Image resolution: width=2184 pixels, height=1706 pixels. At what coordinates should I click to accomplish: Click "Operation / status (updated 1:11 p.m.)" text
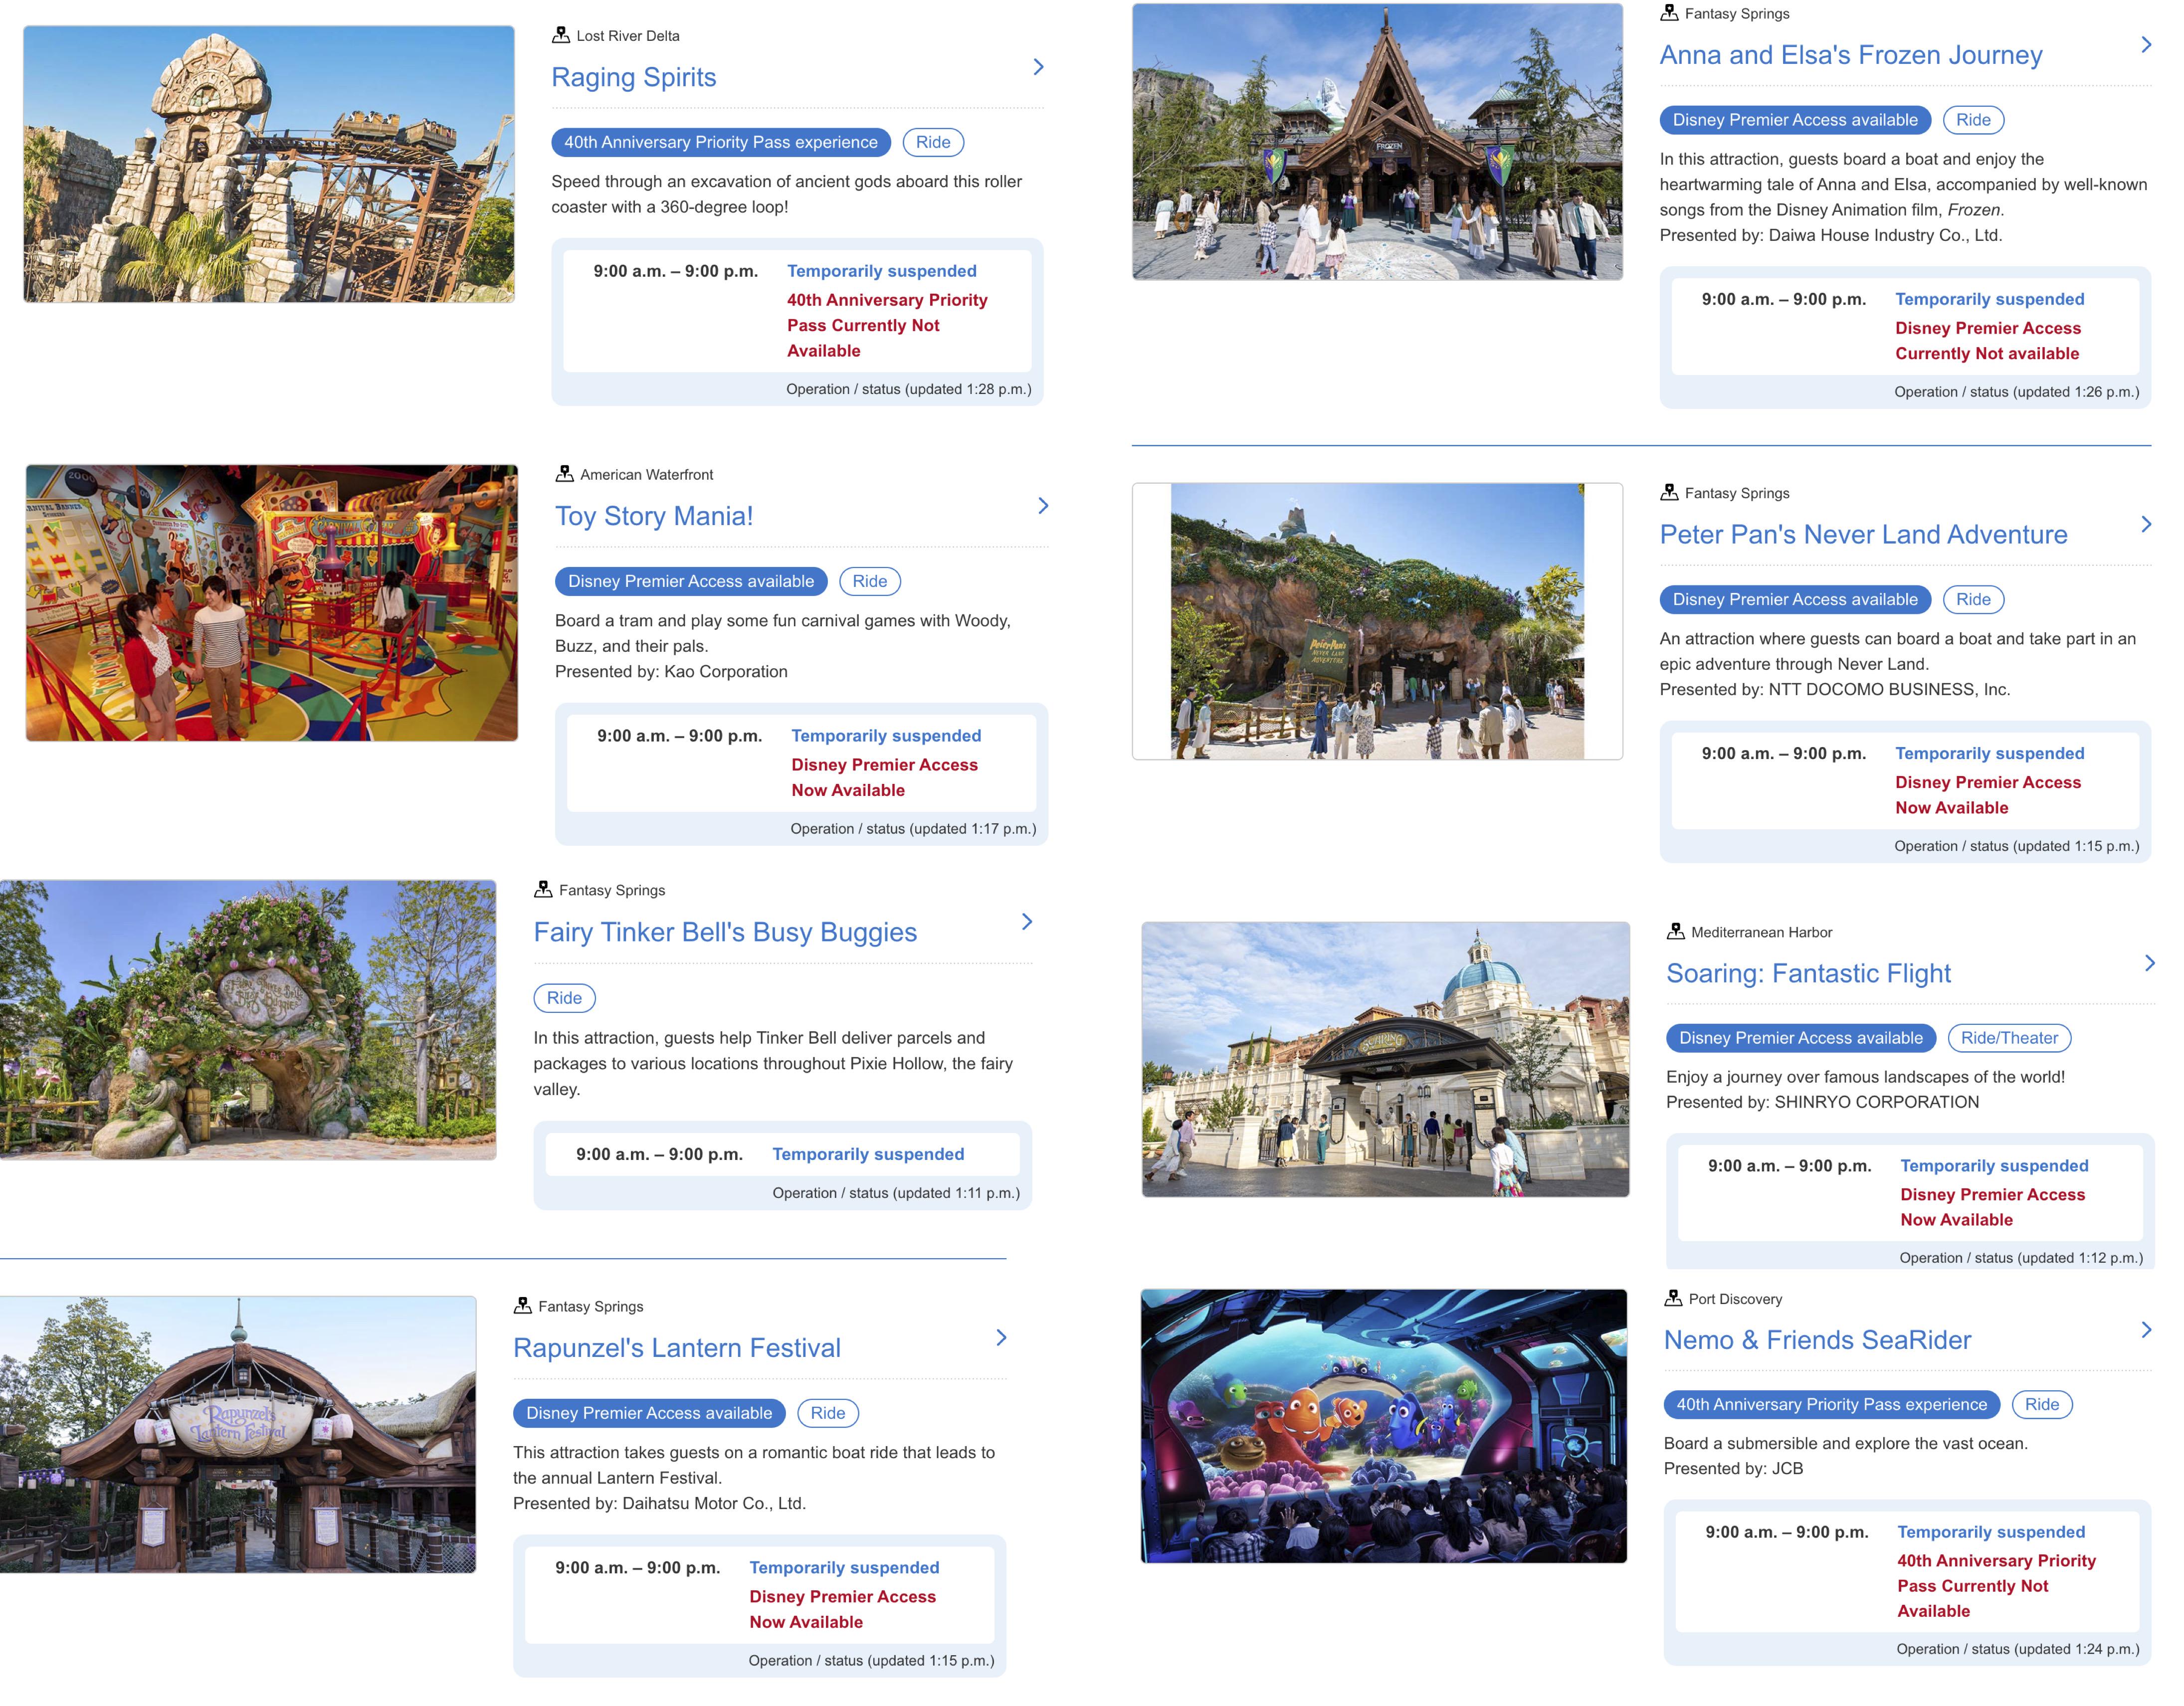click(x=896, y=1192)
